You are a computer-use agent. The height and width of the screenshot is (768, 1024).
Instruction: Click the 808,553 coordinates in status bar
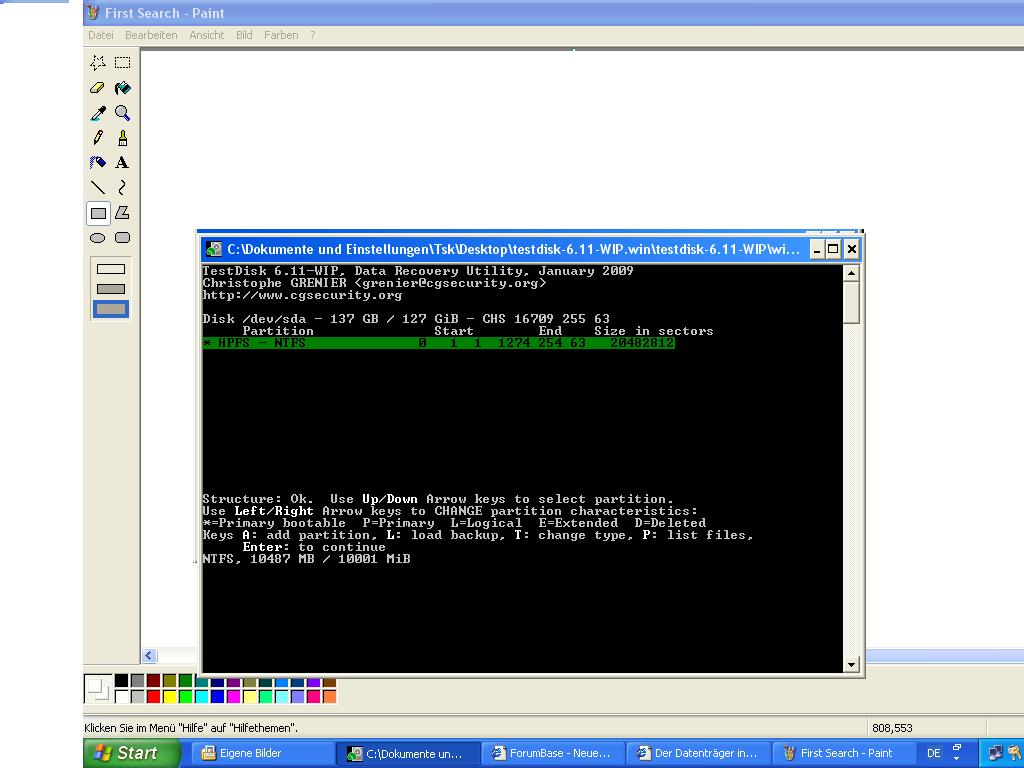(892, 728)
